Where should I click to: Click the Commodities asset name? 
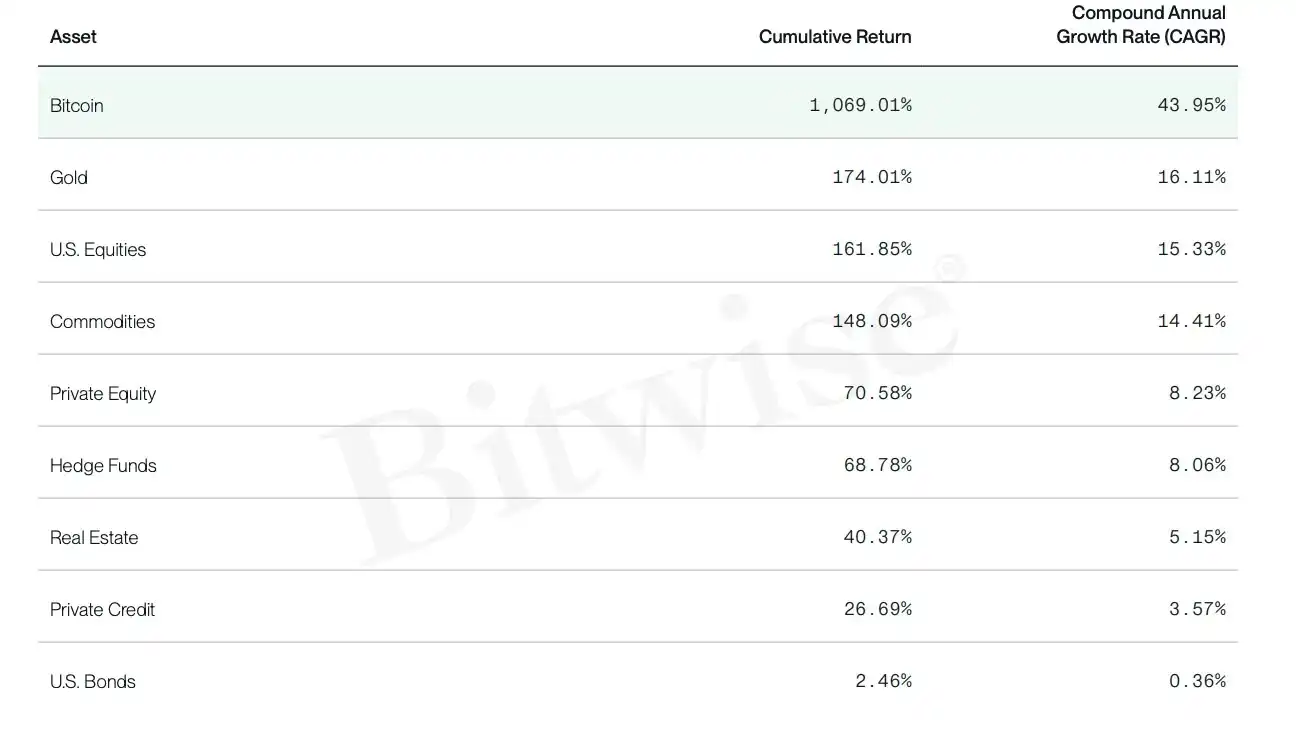click(103, 321)
